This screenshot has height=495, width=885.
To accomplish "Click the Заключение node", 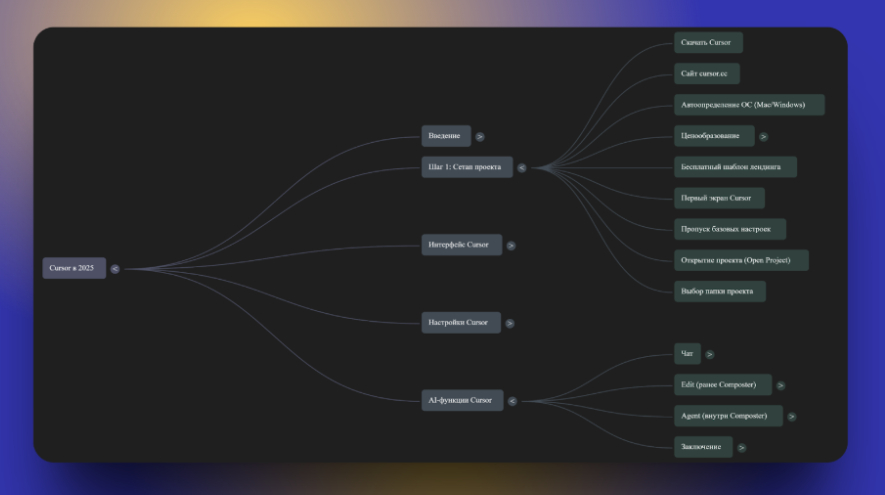I will [x=703, y=447].
